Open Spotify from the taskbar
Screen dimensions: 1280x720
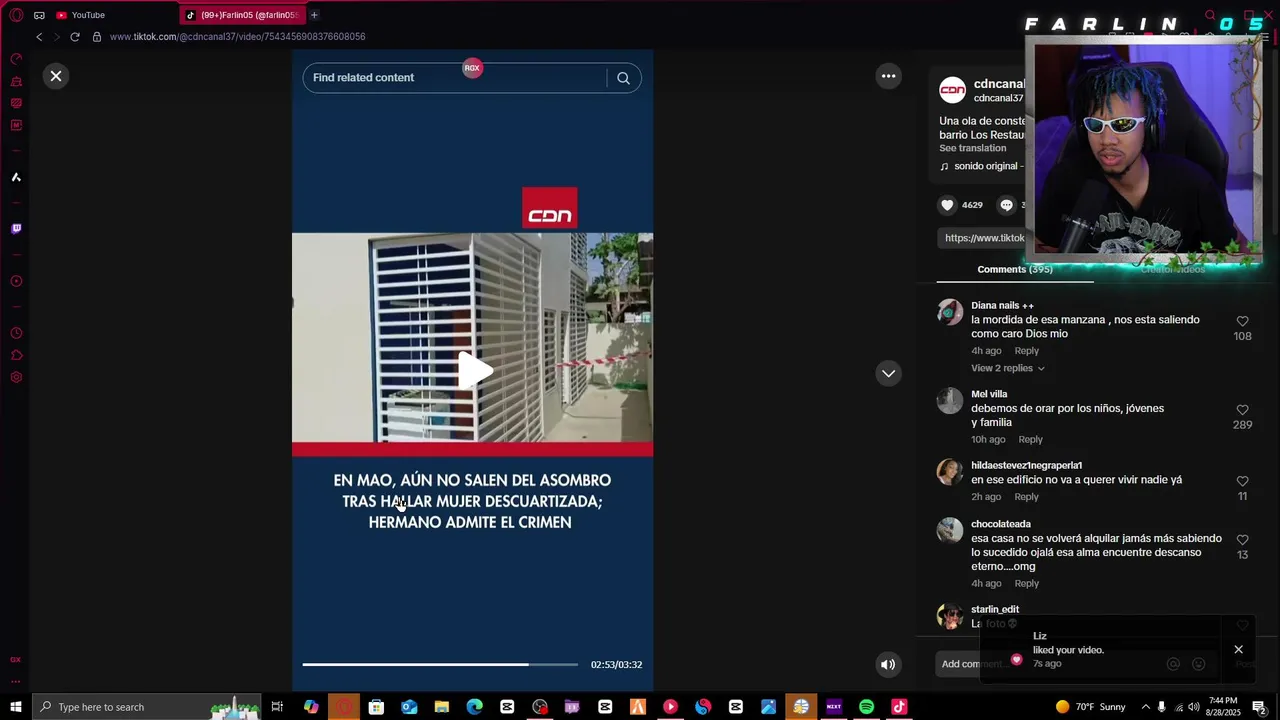tap(866, 707)
